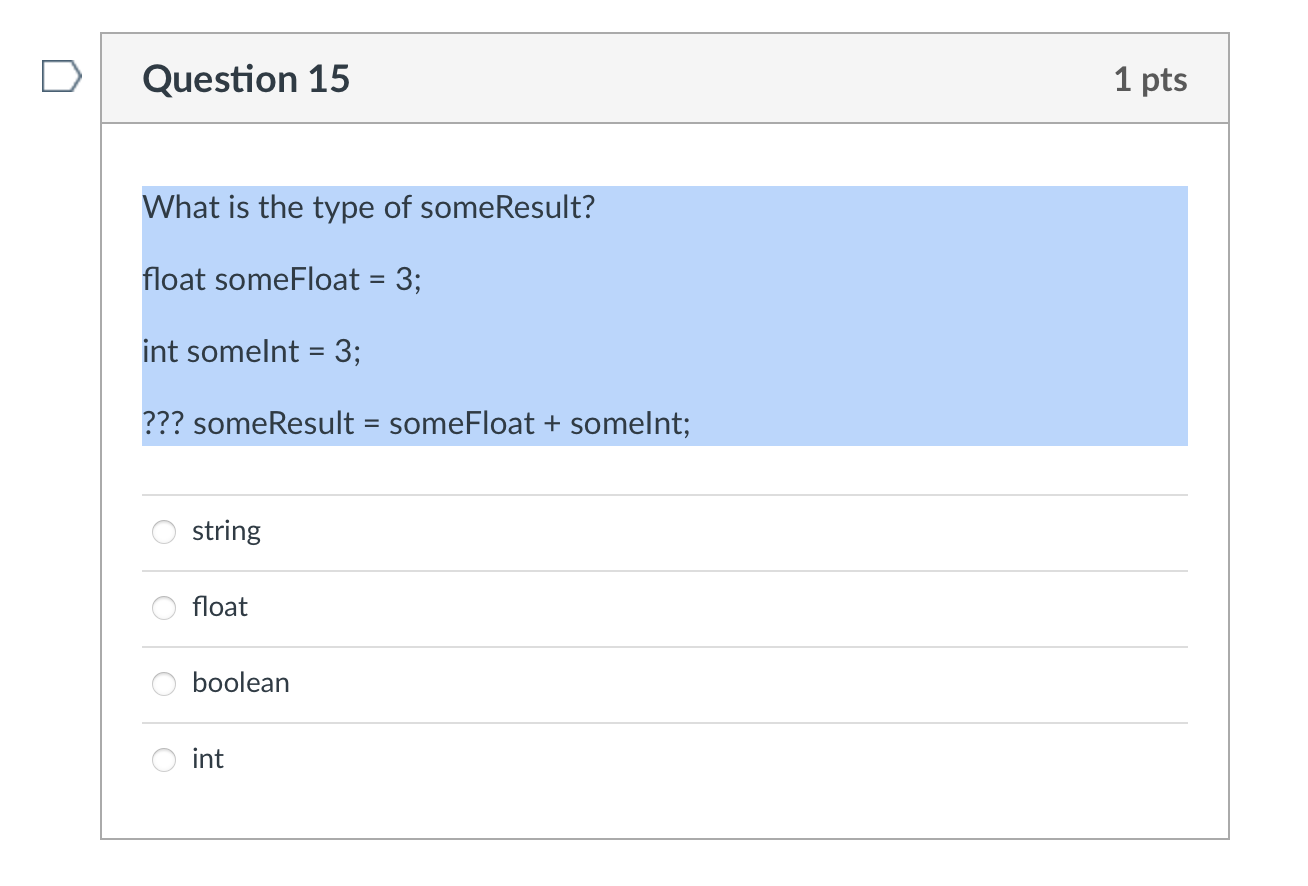Click "someResult" in the last code line
The width and height of the screenshot is (1308, 886).
pyautogui.click(x=273, y=424)
